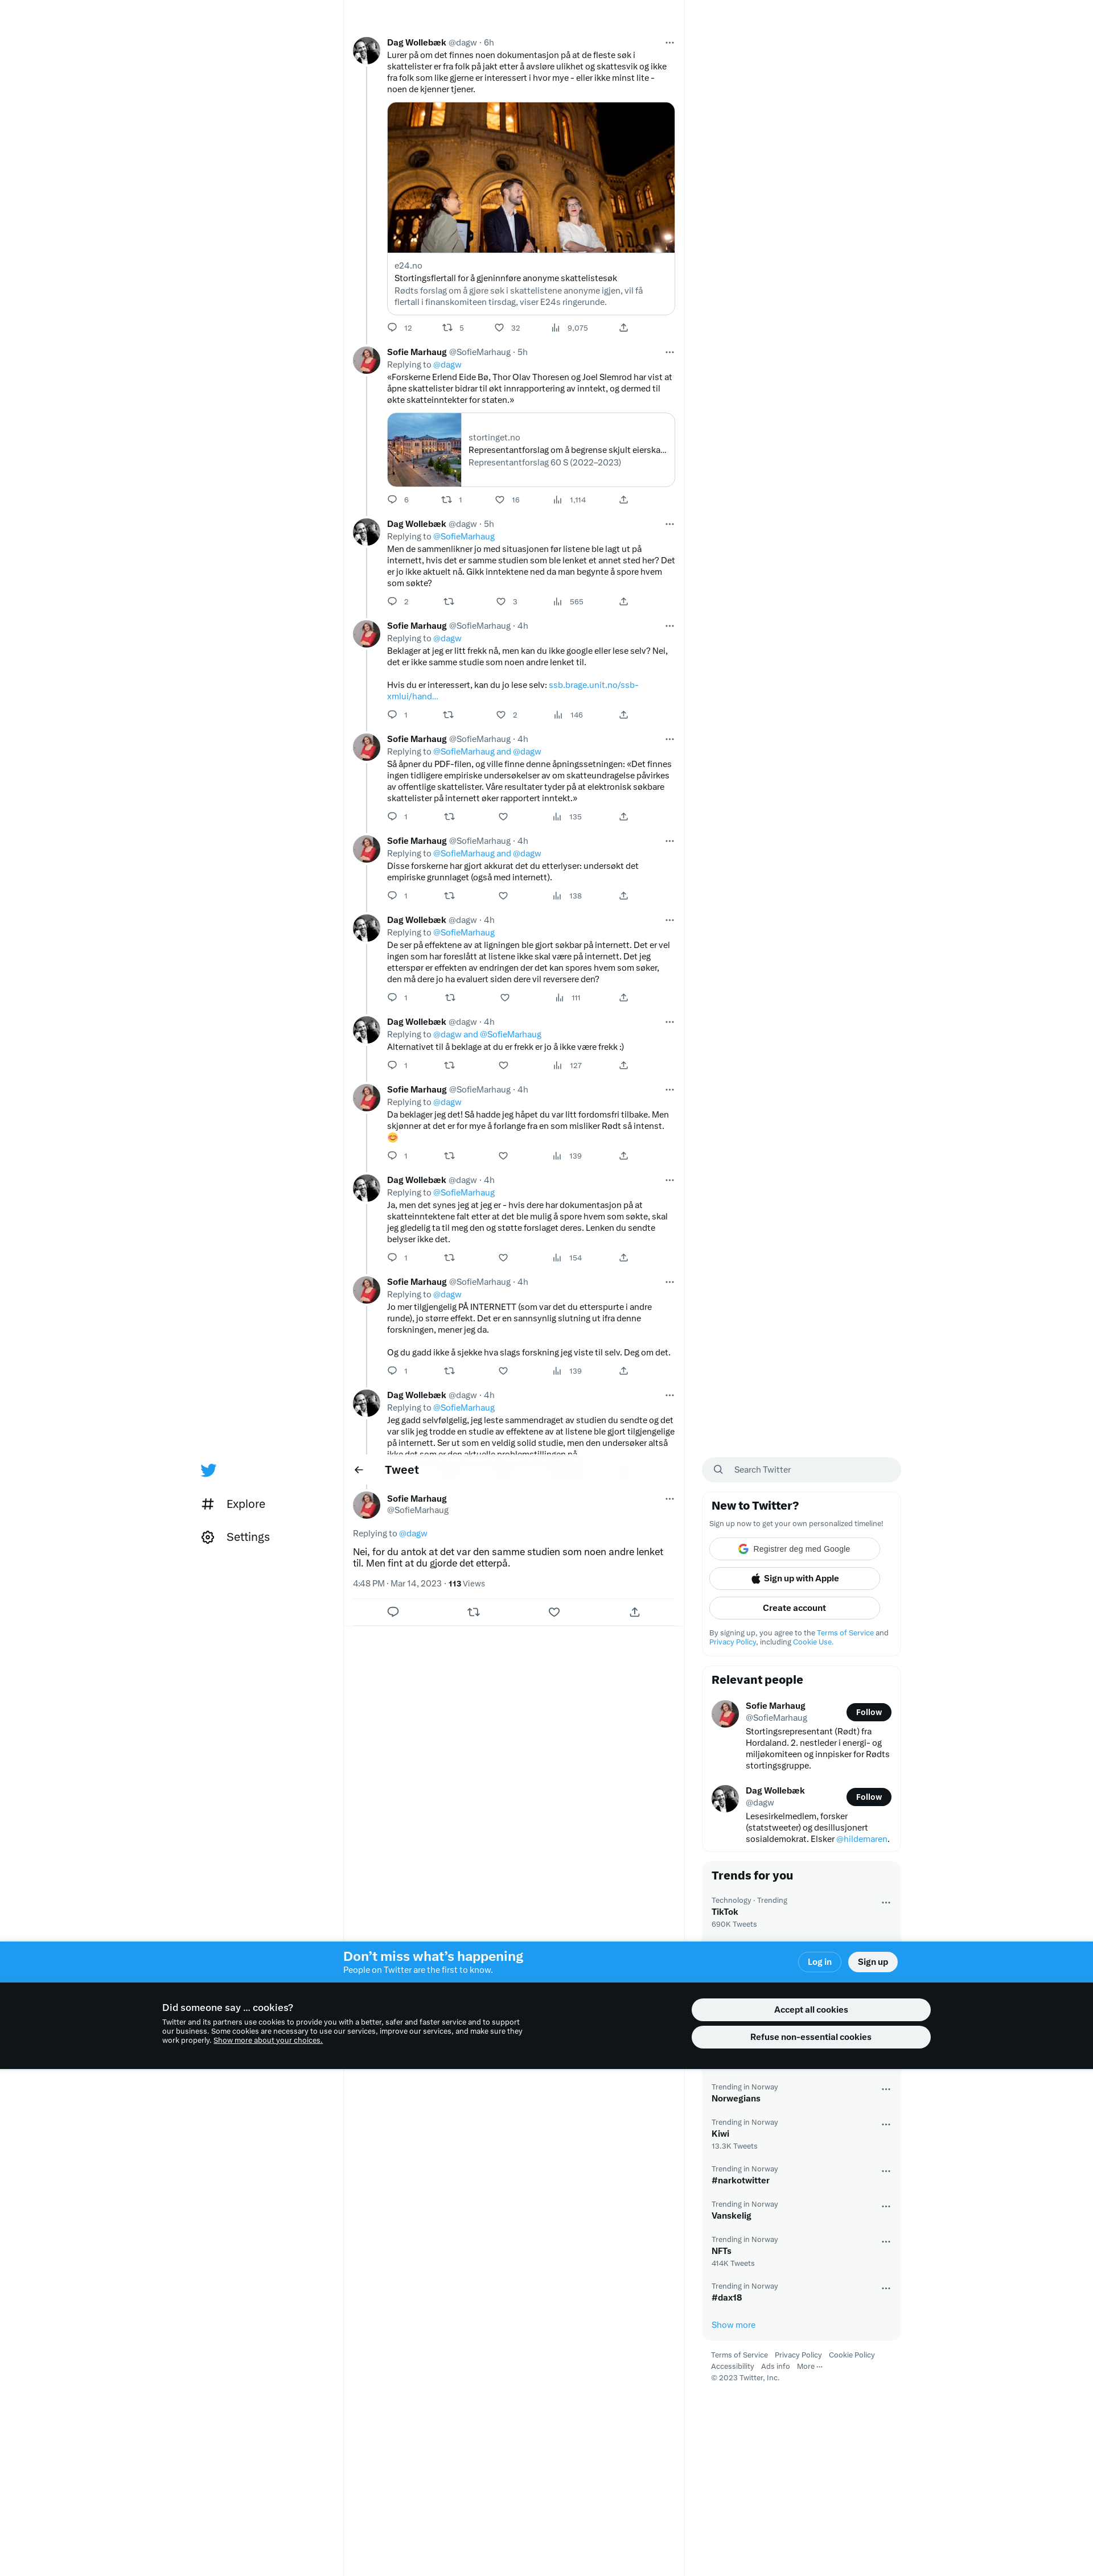Open the e24.no article image preview

531,177
